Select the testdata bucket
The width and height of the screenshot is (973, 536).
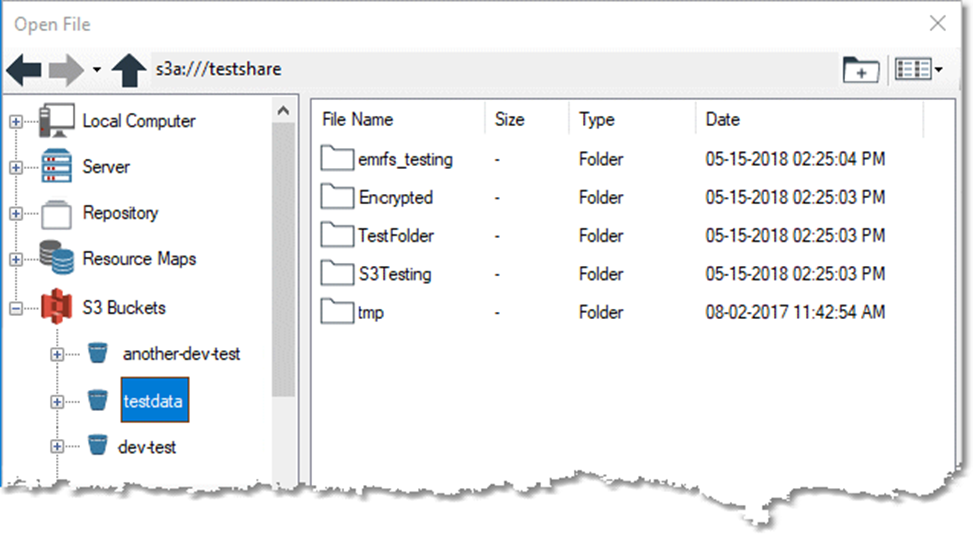(x=154, y=400)
